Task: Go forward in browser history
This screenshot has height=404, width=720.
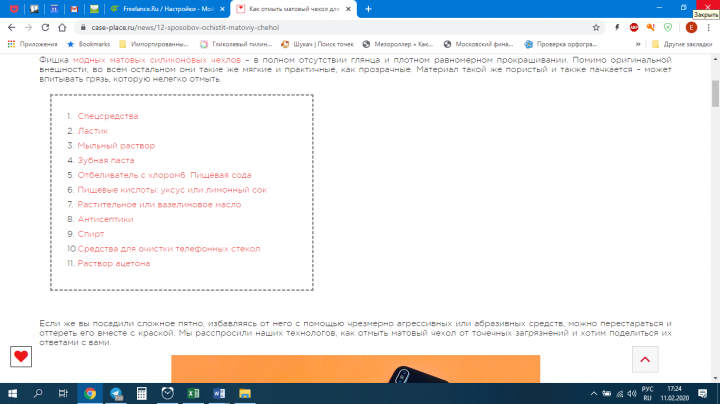Action: point(28,28)
